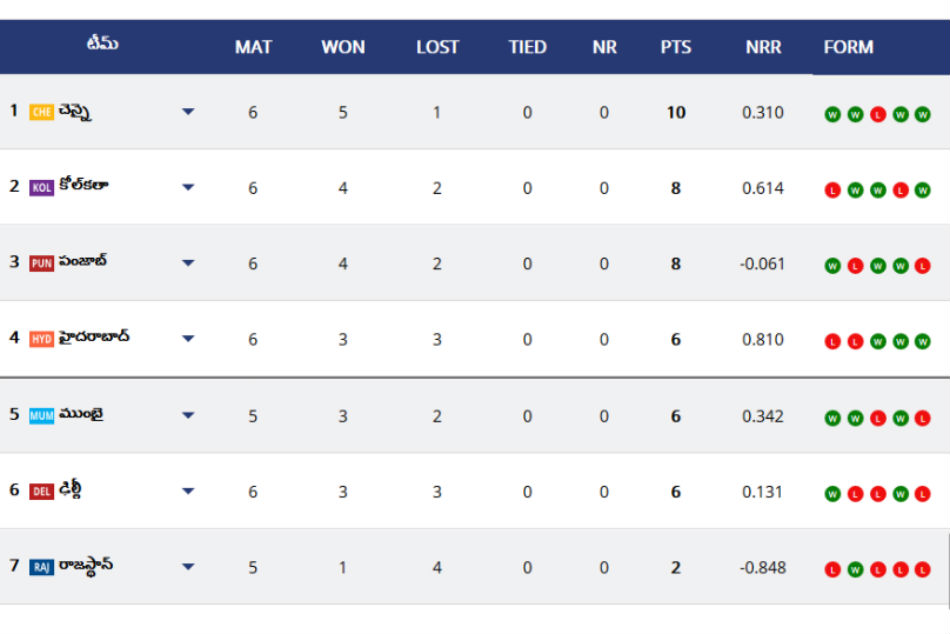
Task: Click the DEL team badge icon
Action: click(41, 491)
